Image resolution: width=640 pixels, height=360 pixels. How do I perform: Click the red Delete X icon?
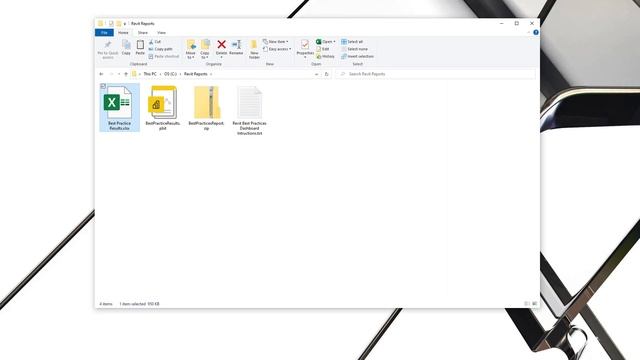point(221,44)
